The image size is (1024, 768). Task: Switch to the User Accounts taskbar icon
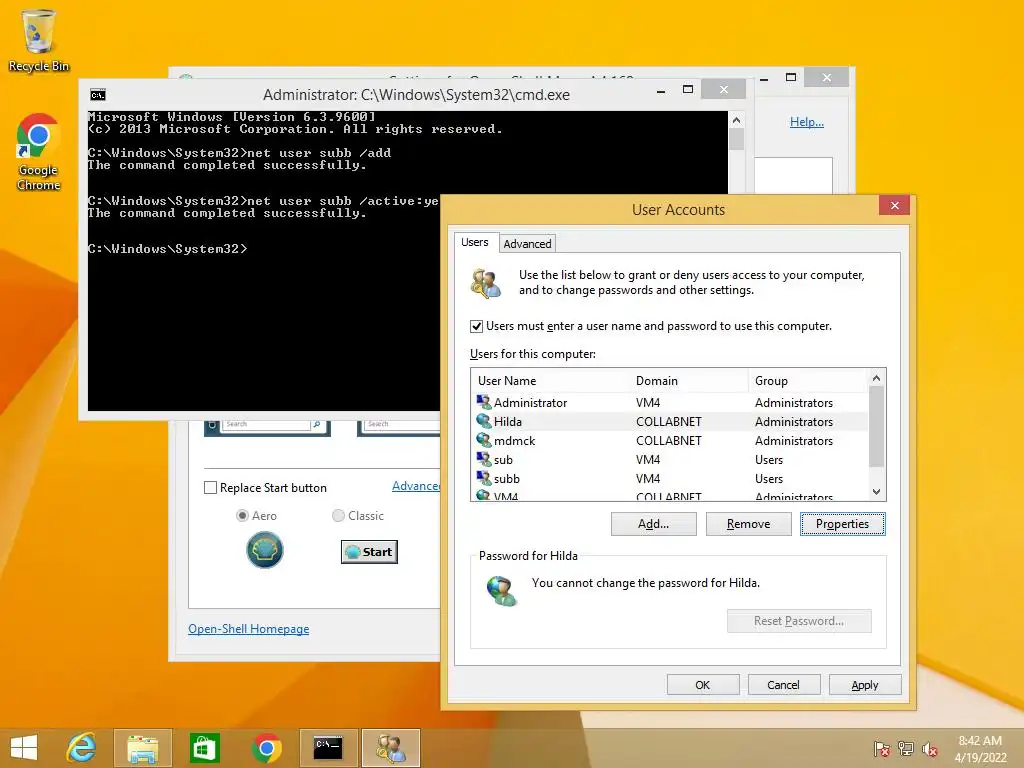(x=390, y=748)
